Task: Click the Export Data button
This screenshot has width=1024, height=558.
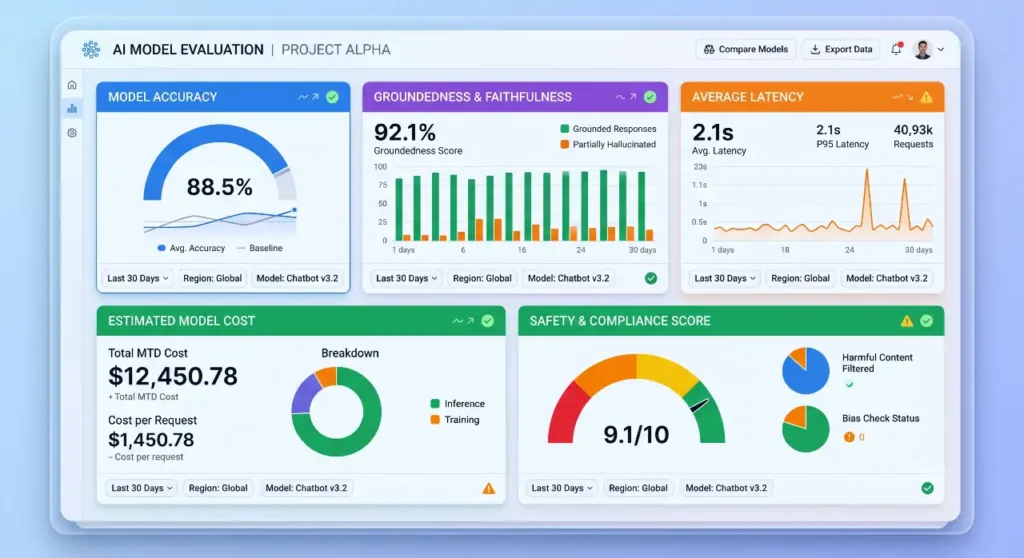Action: (841, 49)
